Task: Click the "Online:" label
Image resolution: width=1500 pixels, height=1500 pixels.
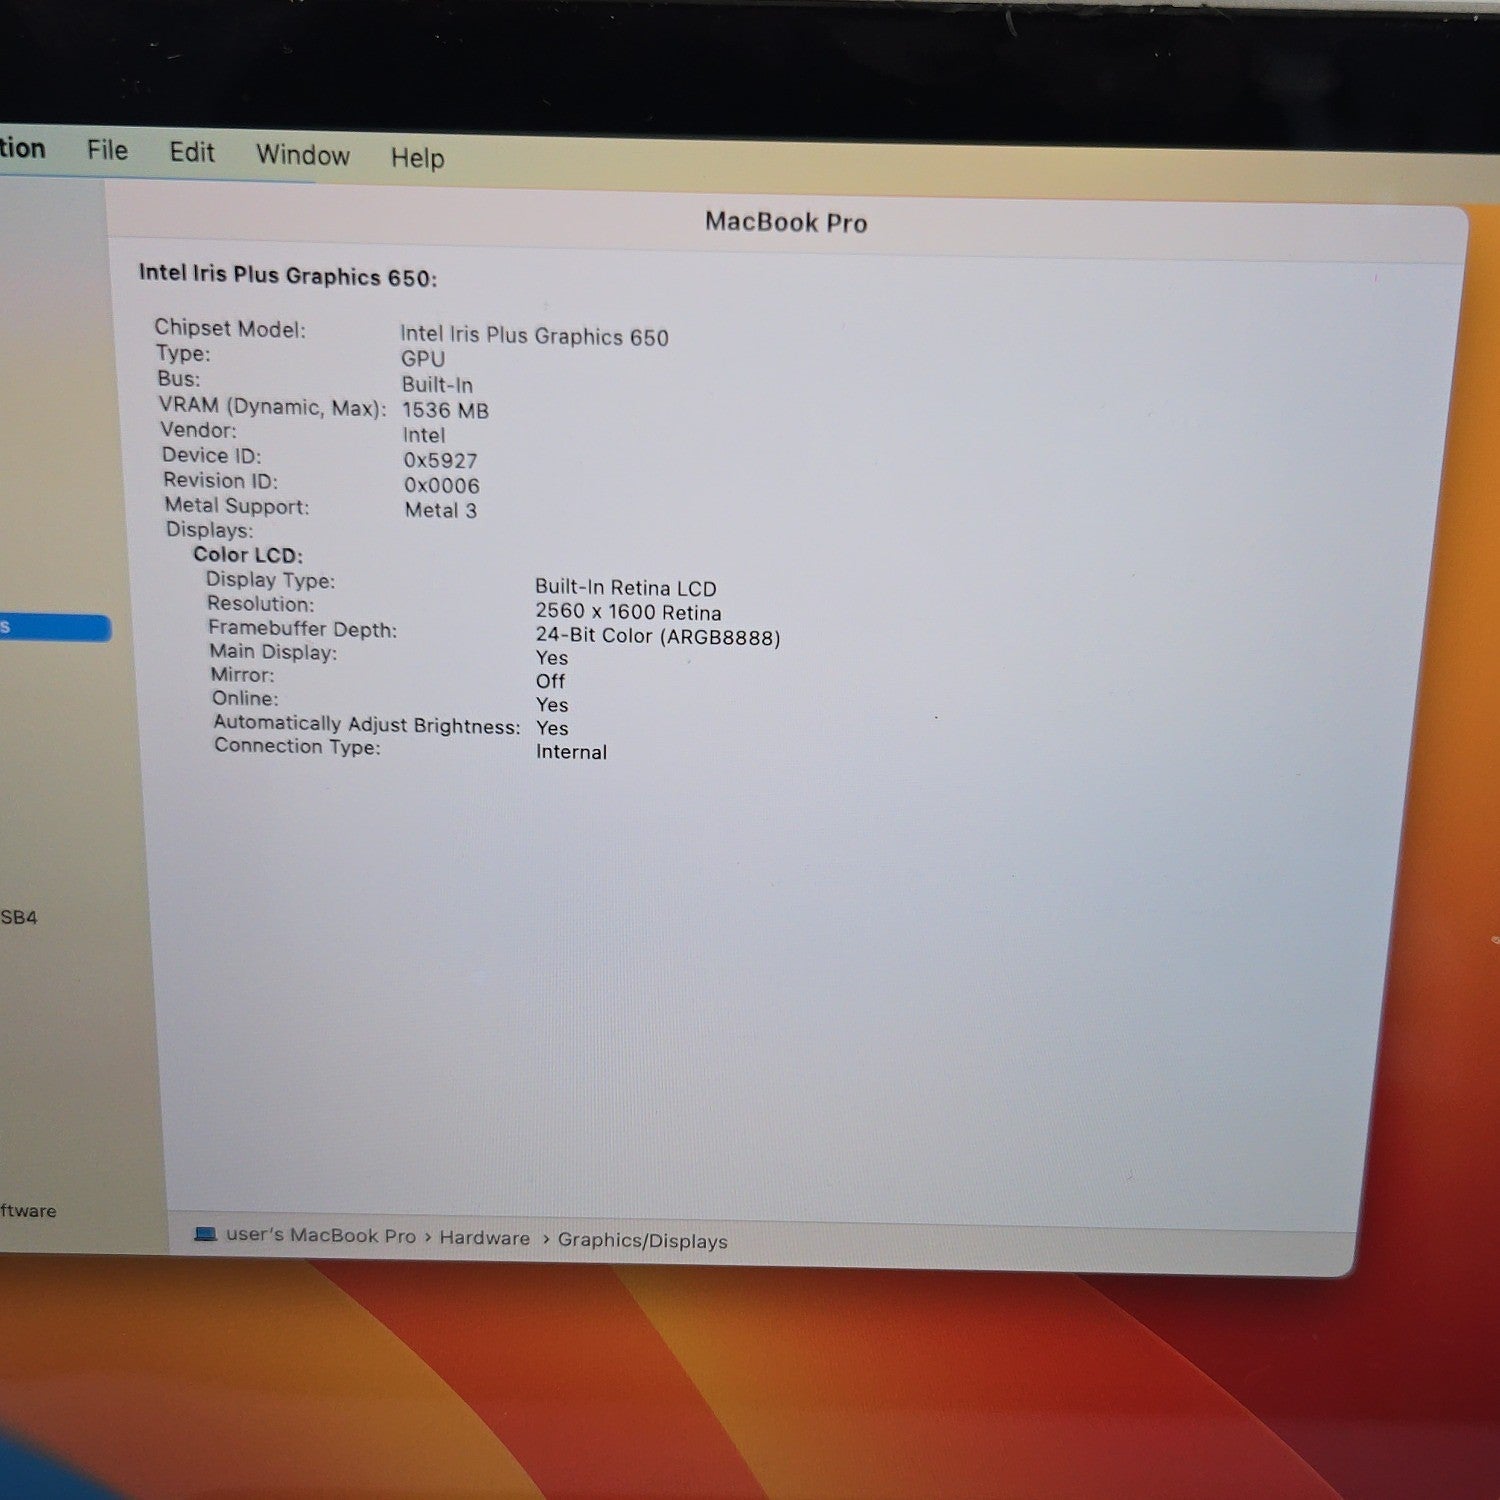Action: click(x=245, y=698)
